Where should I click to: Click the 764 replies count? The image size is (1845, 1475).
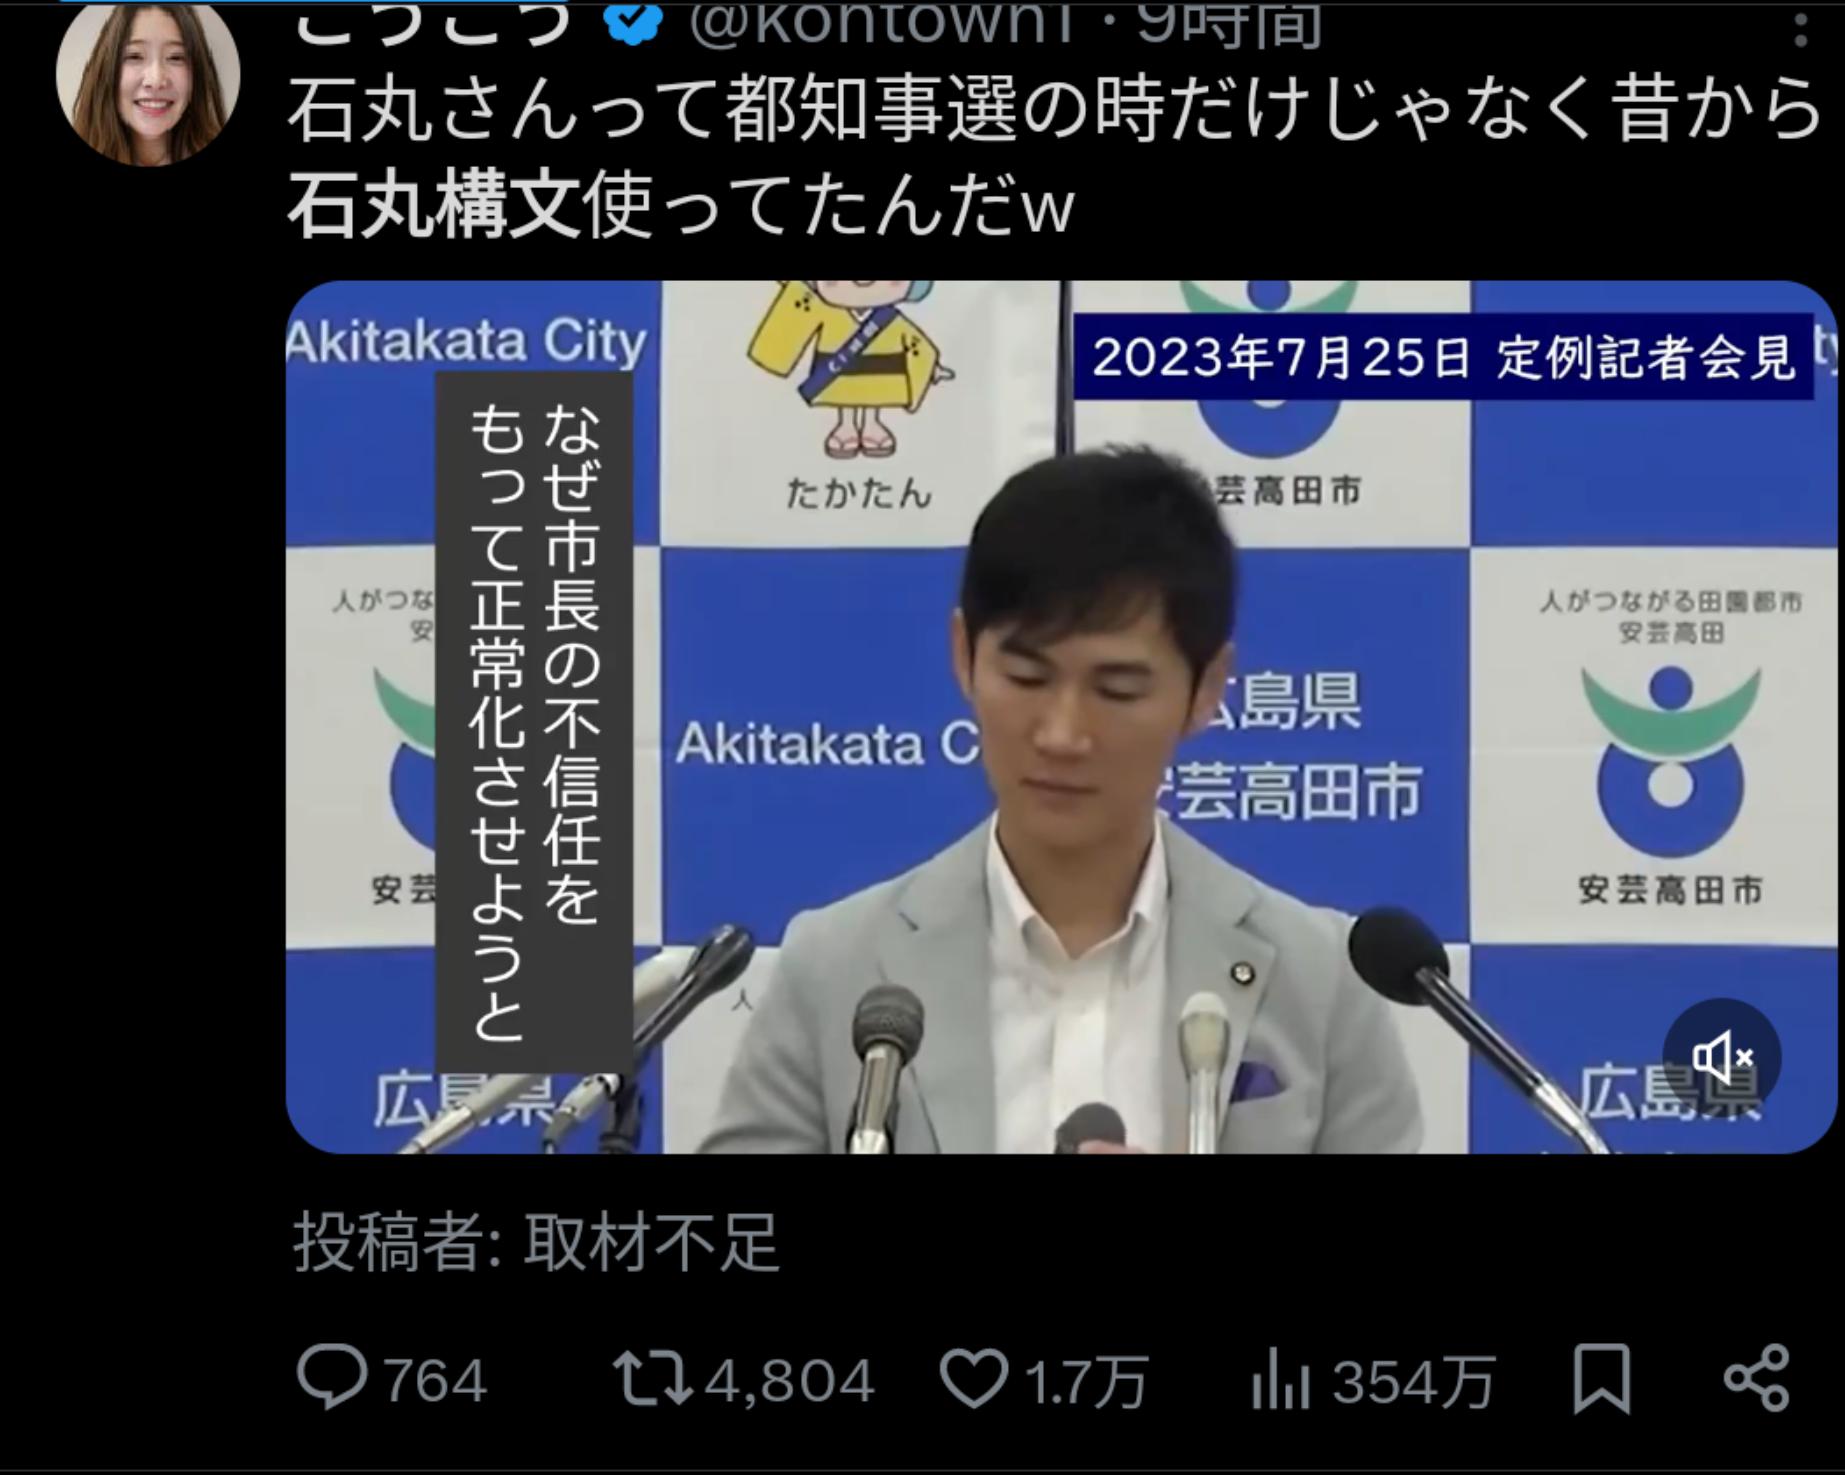coord(435,1381)
